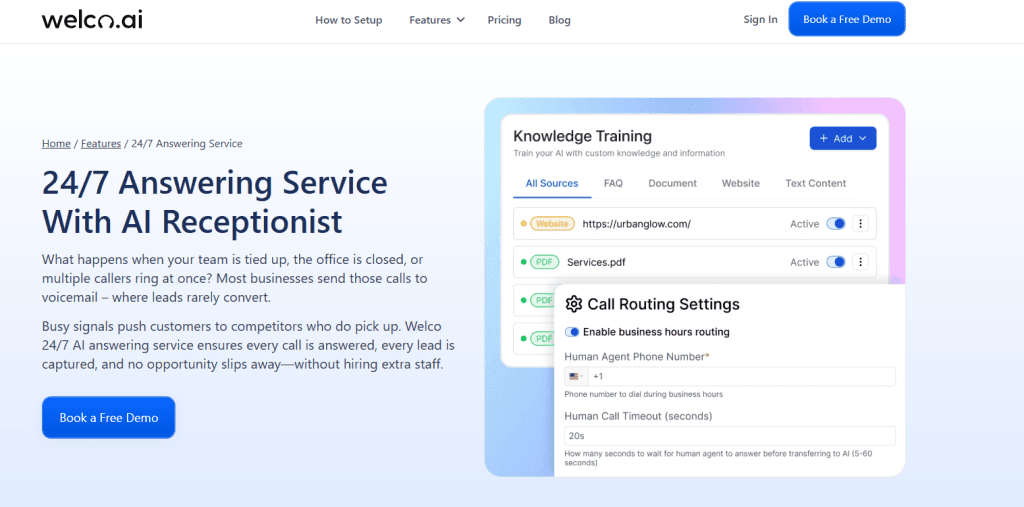Viewport: 1024px width, 507px height.
Task: Click the Call Routing Settings gear icon
Action: pyautogui.click(x=574, y=304)
